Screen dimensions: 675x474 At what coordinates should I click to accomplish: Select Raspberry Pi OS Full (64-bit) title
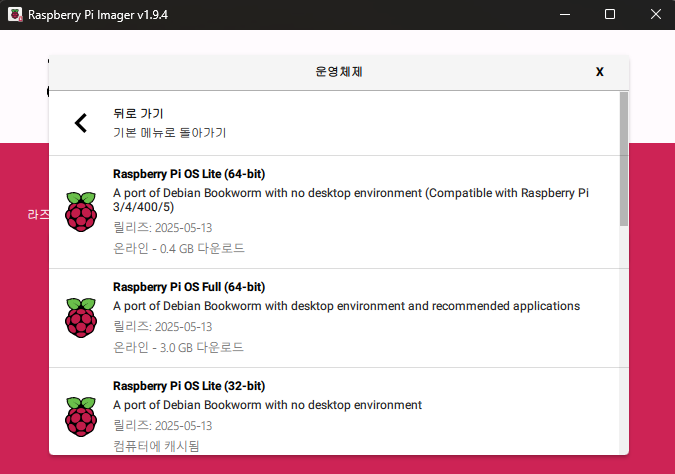pyautogui.click(x=189, y=287)
